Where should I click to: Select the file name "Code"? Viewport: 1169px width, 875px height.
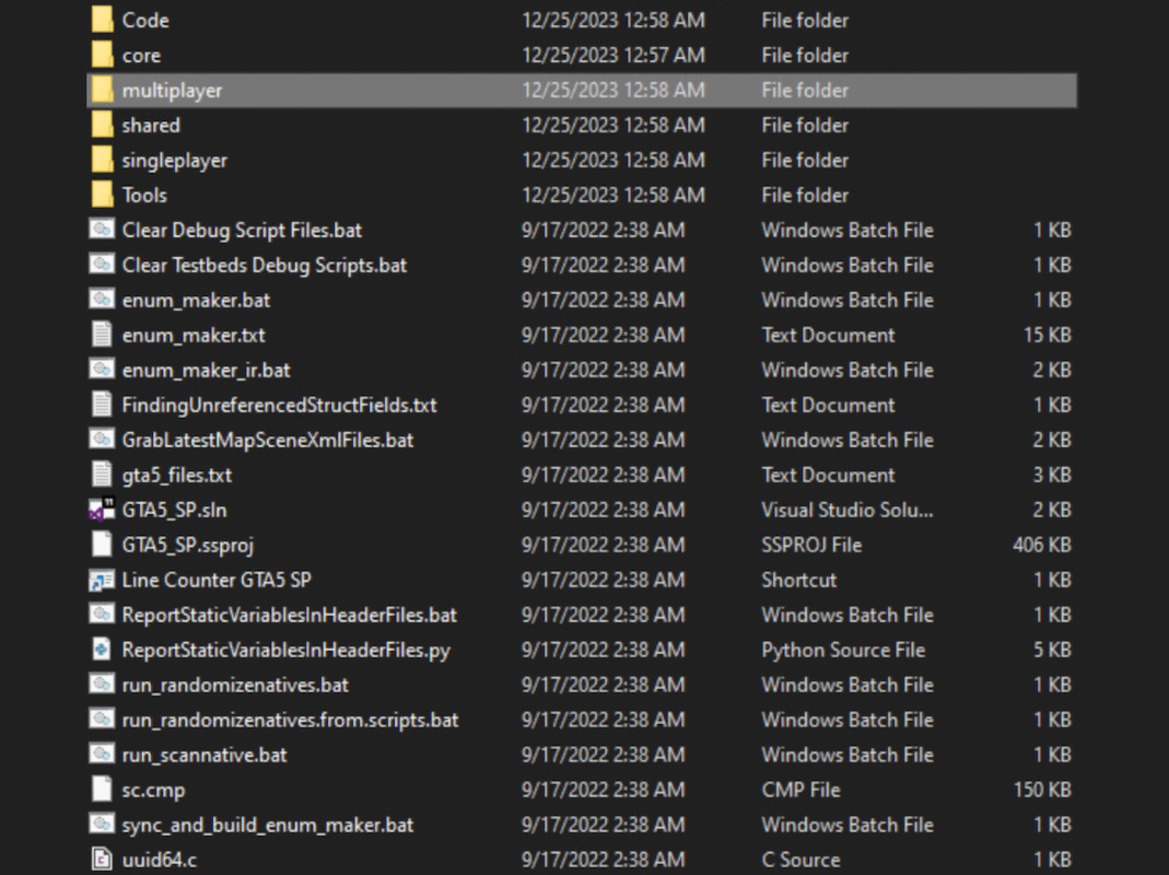click(x=145, y=20)
